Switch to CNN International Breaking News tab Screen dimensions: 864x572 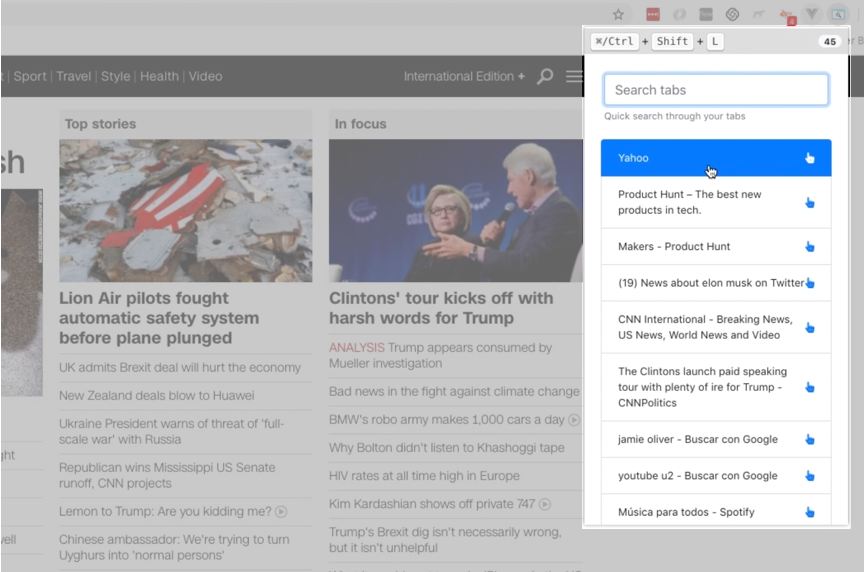coord(716,327)
